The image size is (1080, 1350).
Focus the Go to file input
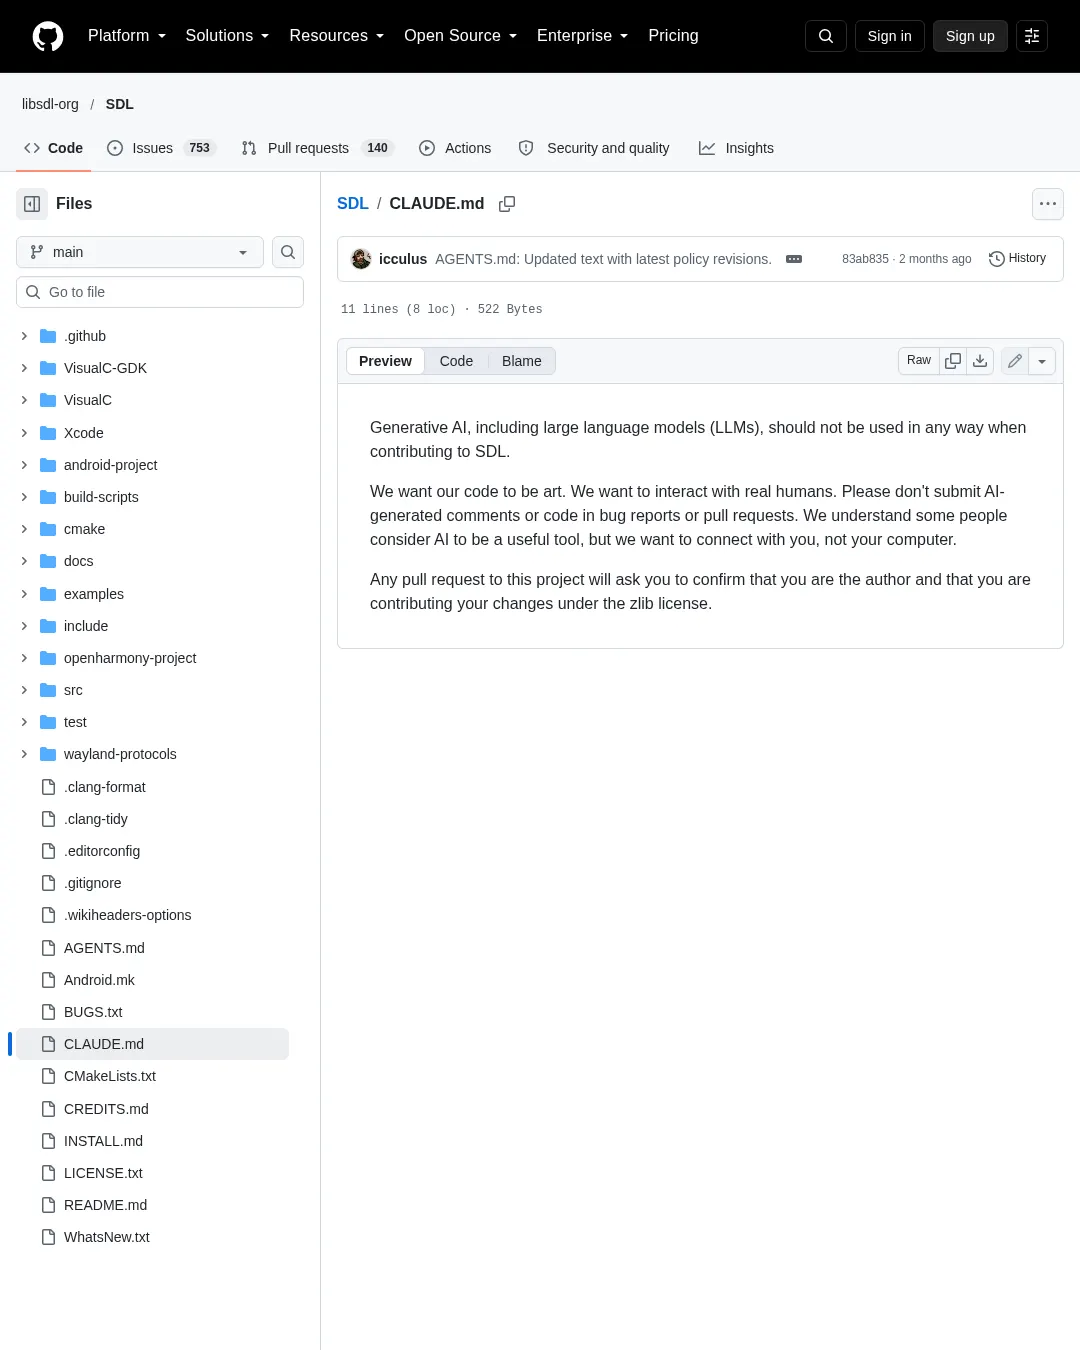click(160, 292)
